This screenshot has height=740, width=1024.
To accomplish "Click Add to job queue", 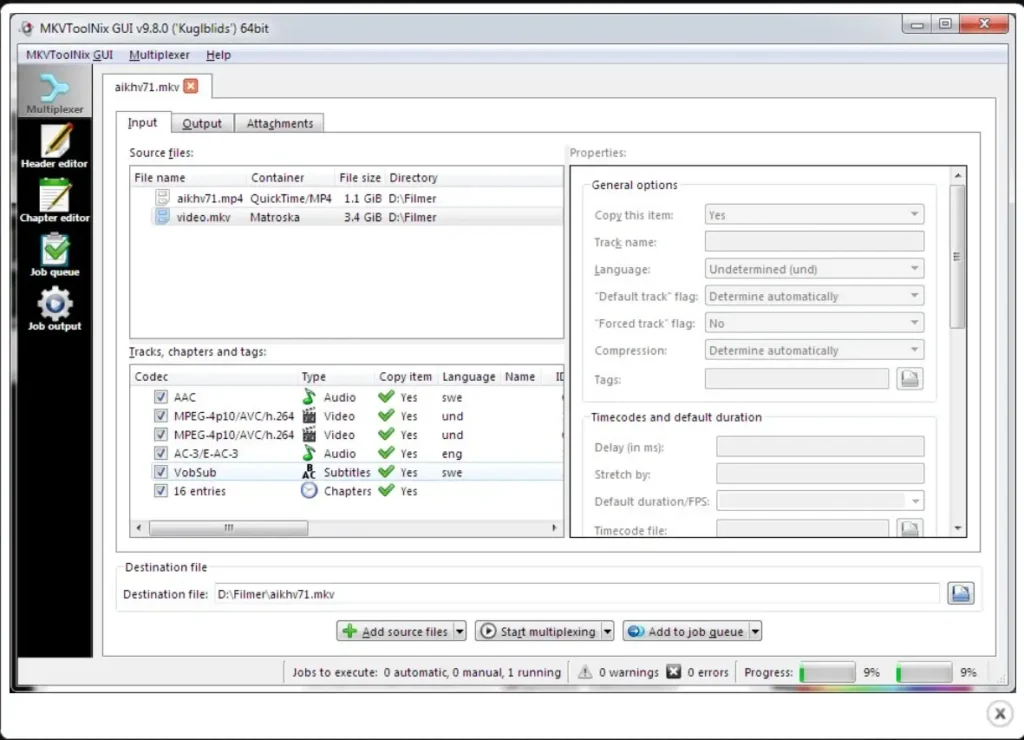I will [x=684, y=631].
